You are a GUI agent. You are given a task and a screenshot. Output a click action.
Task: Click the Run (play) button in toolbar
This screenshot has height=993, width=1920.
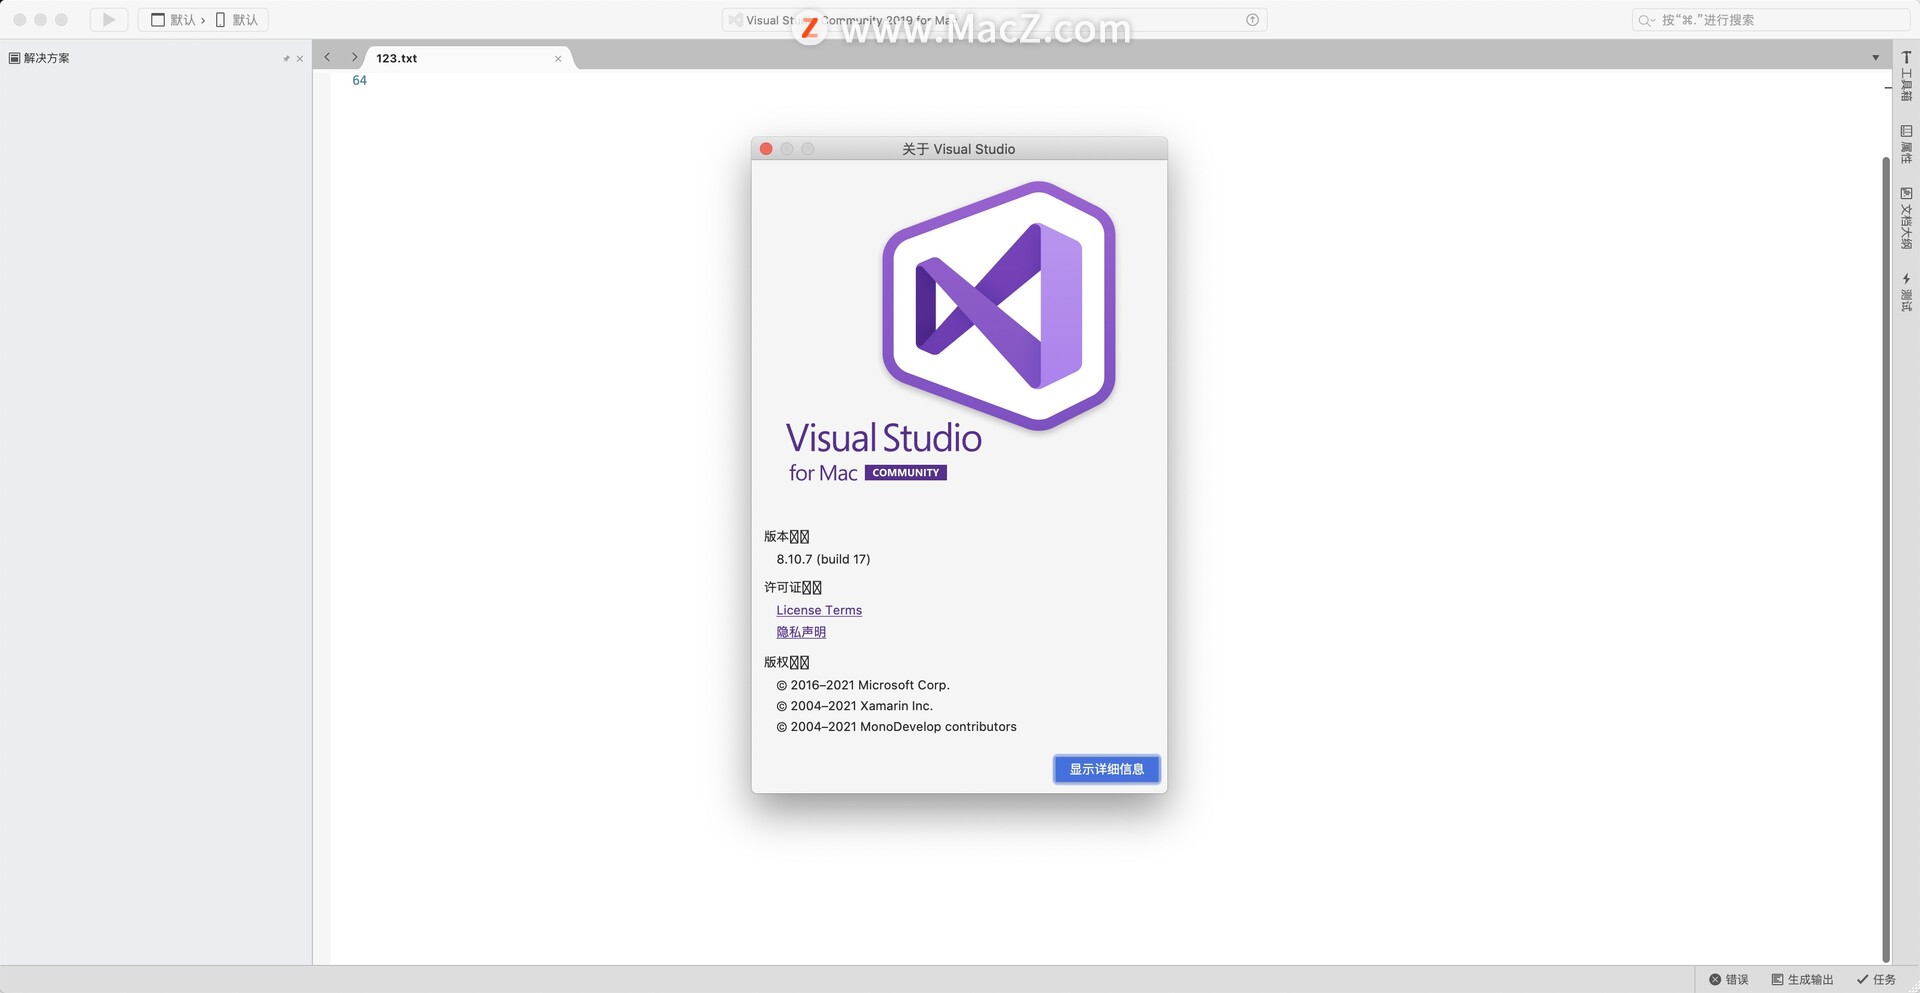pyautogui.click(x=109, y=19)
